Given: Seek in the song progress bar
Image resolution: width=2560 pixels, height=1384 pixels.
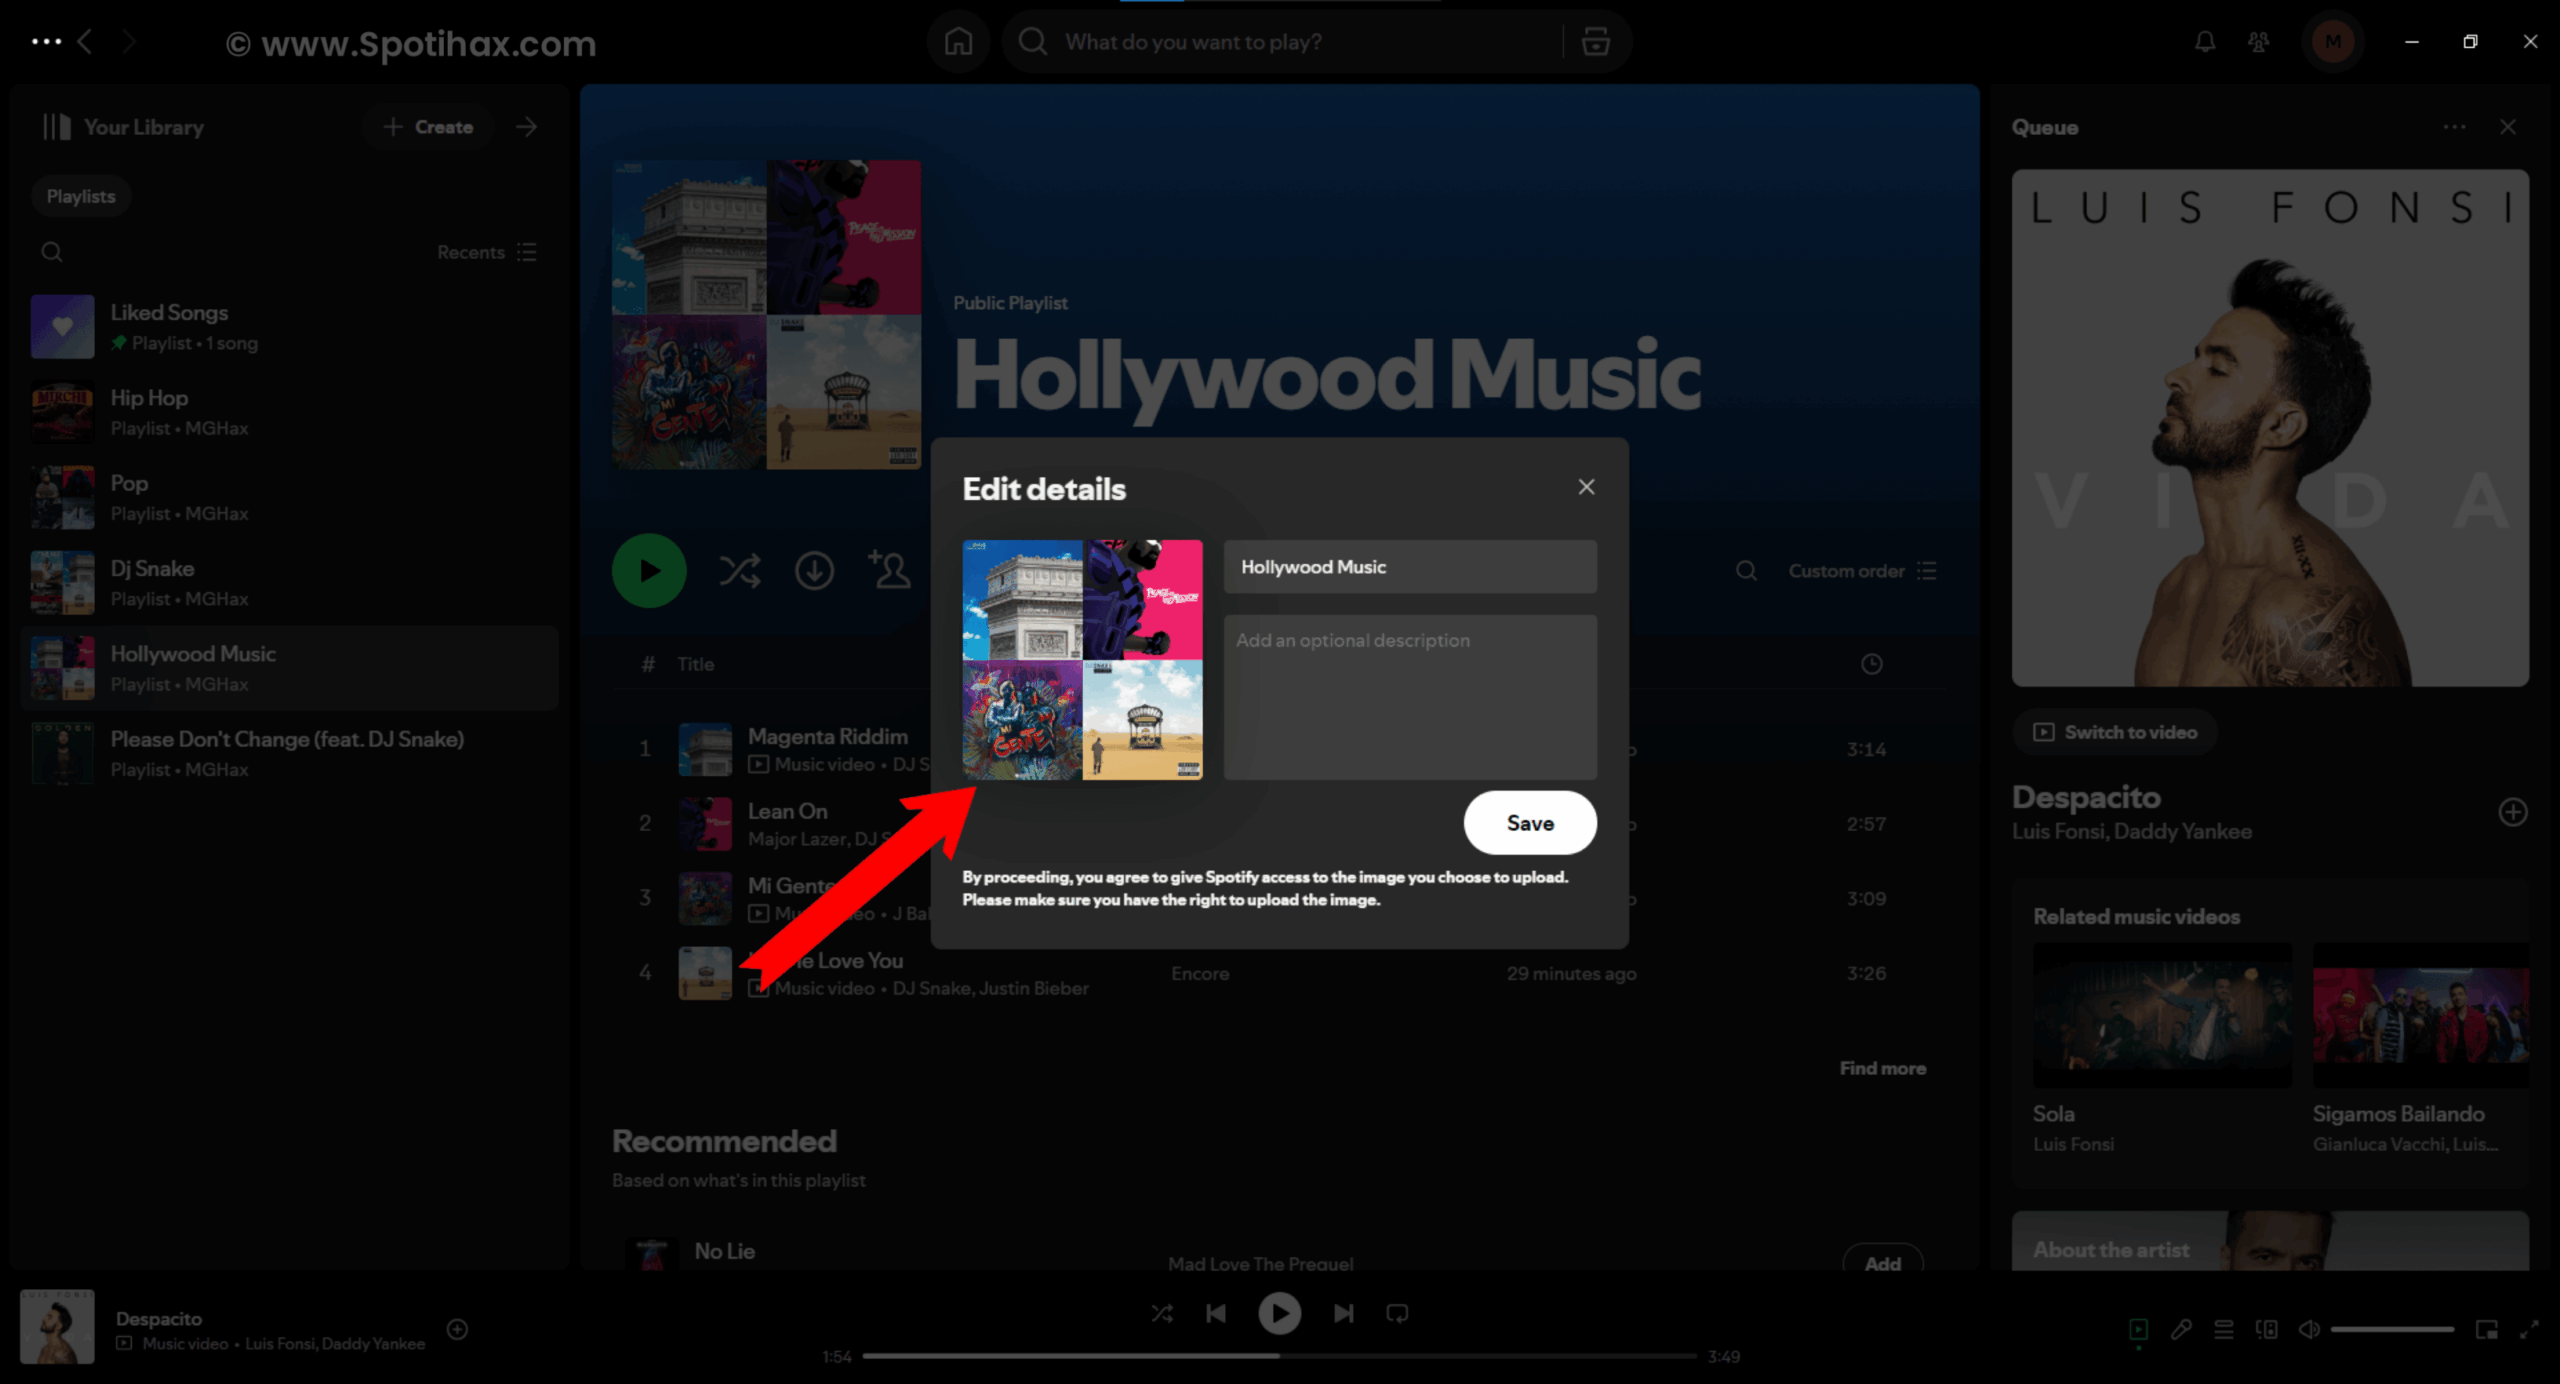Looking at the screenshot, I should point(1279,1356).
